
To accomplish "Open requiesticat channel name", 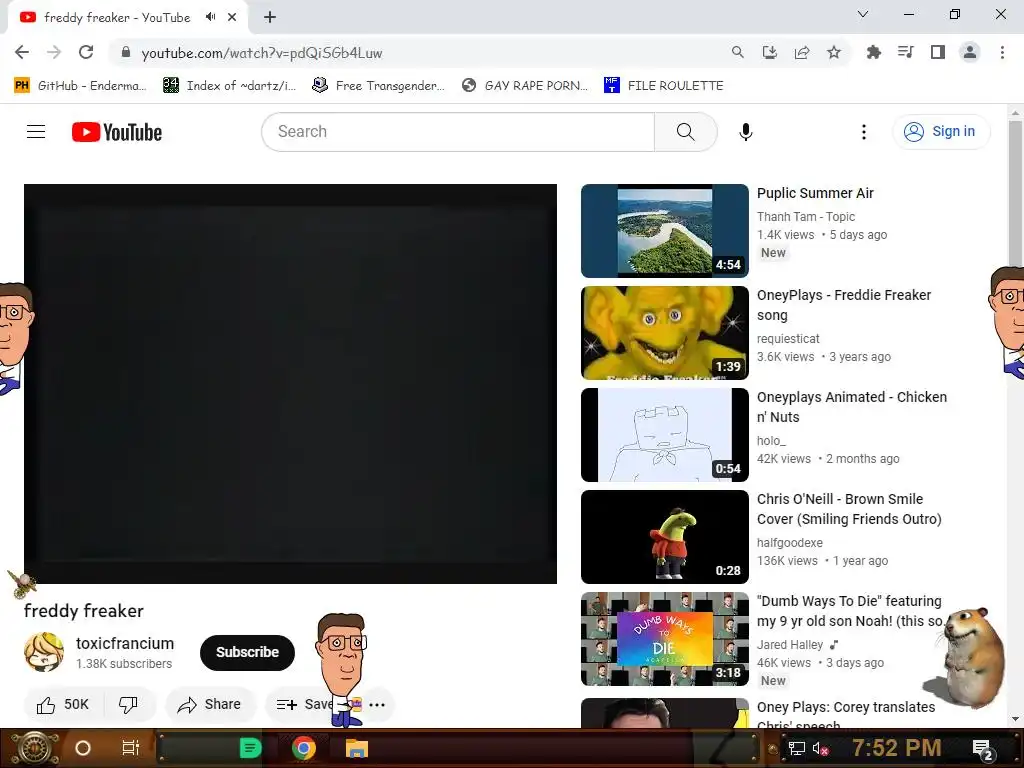I will pyautogui.click(x=788, y=339).
